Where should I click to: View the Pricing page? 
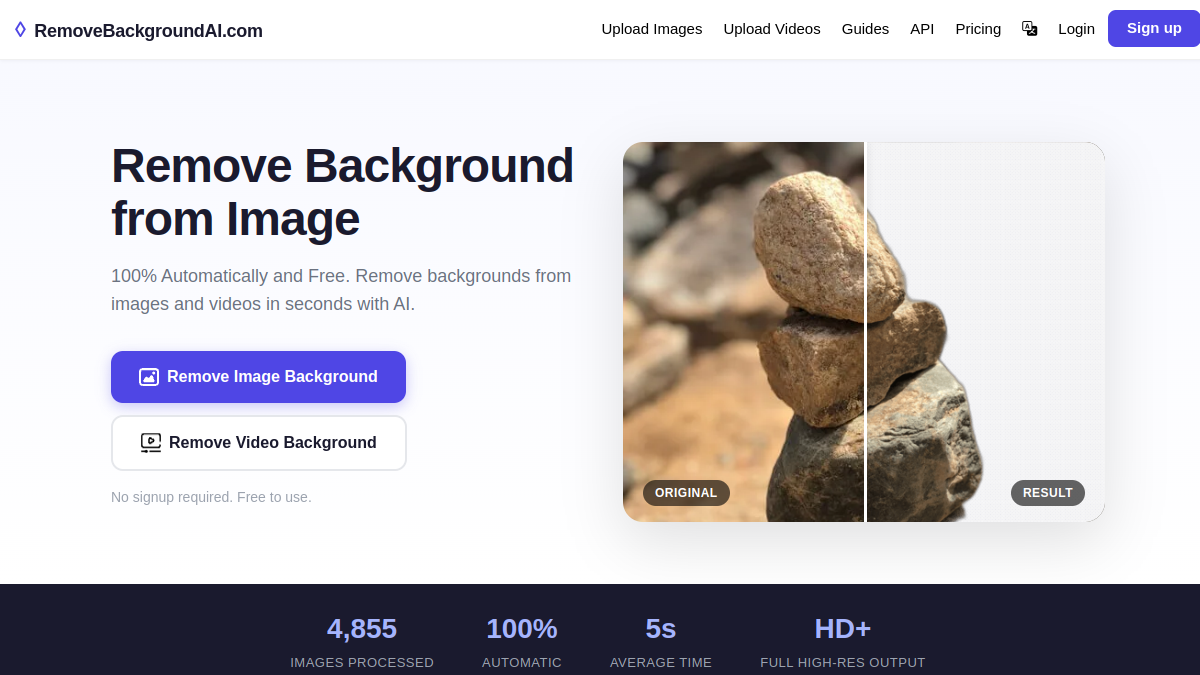(x=978, y=29)
